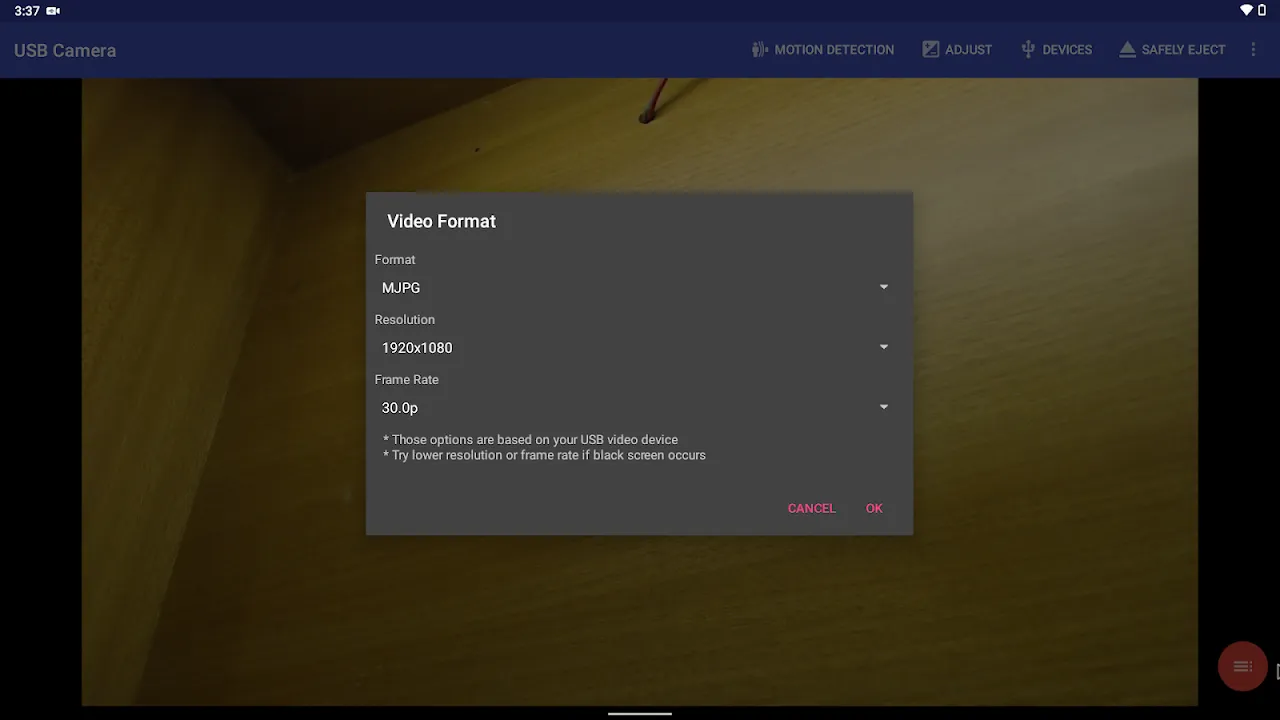Tap the status bar clock

[x=27, y=11]
